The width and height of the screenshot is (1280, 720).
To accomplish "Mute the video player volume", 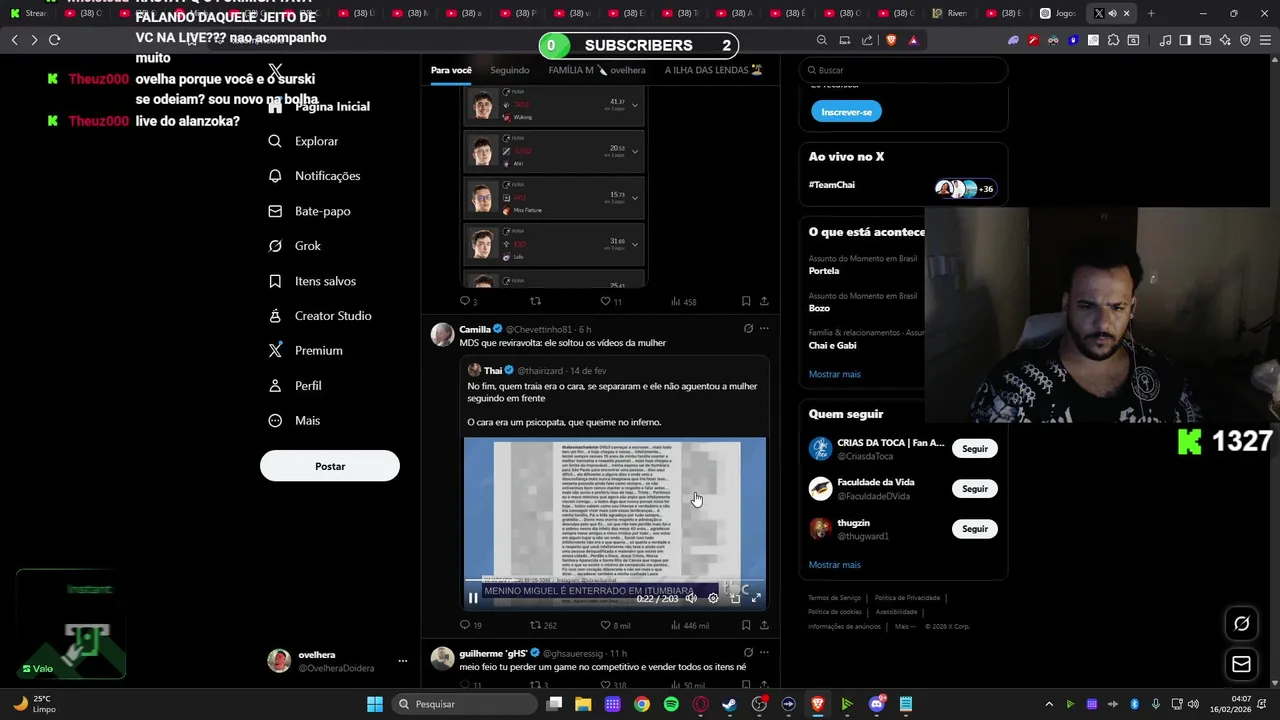I will point(691,598).
